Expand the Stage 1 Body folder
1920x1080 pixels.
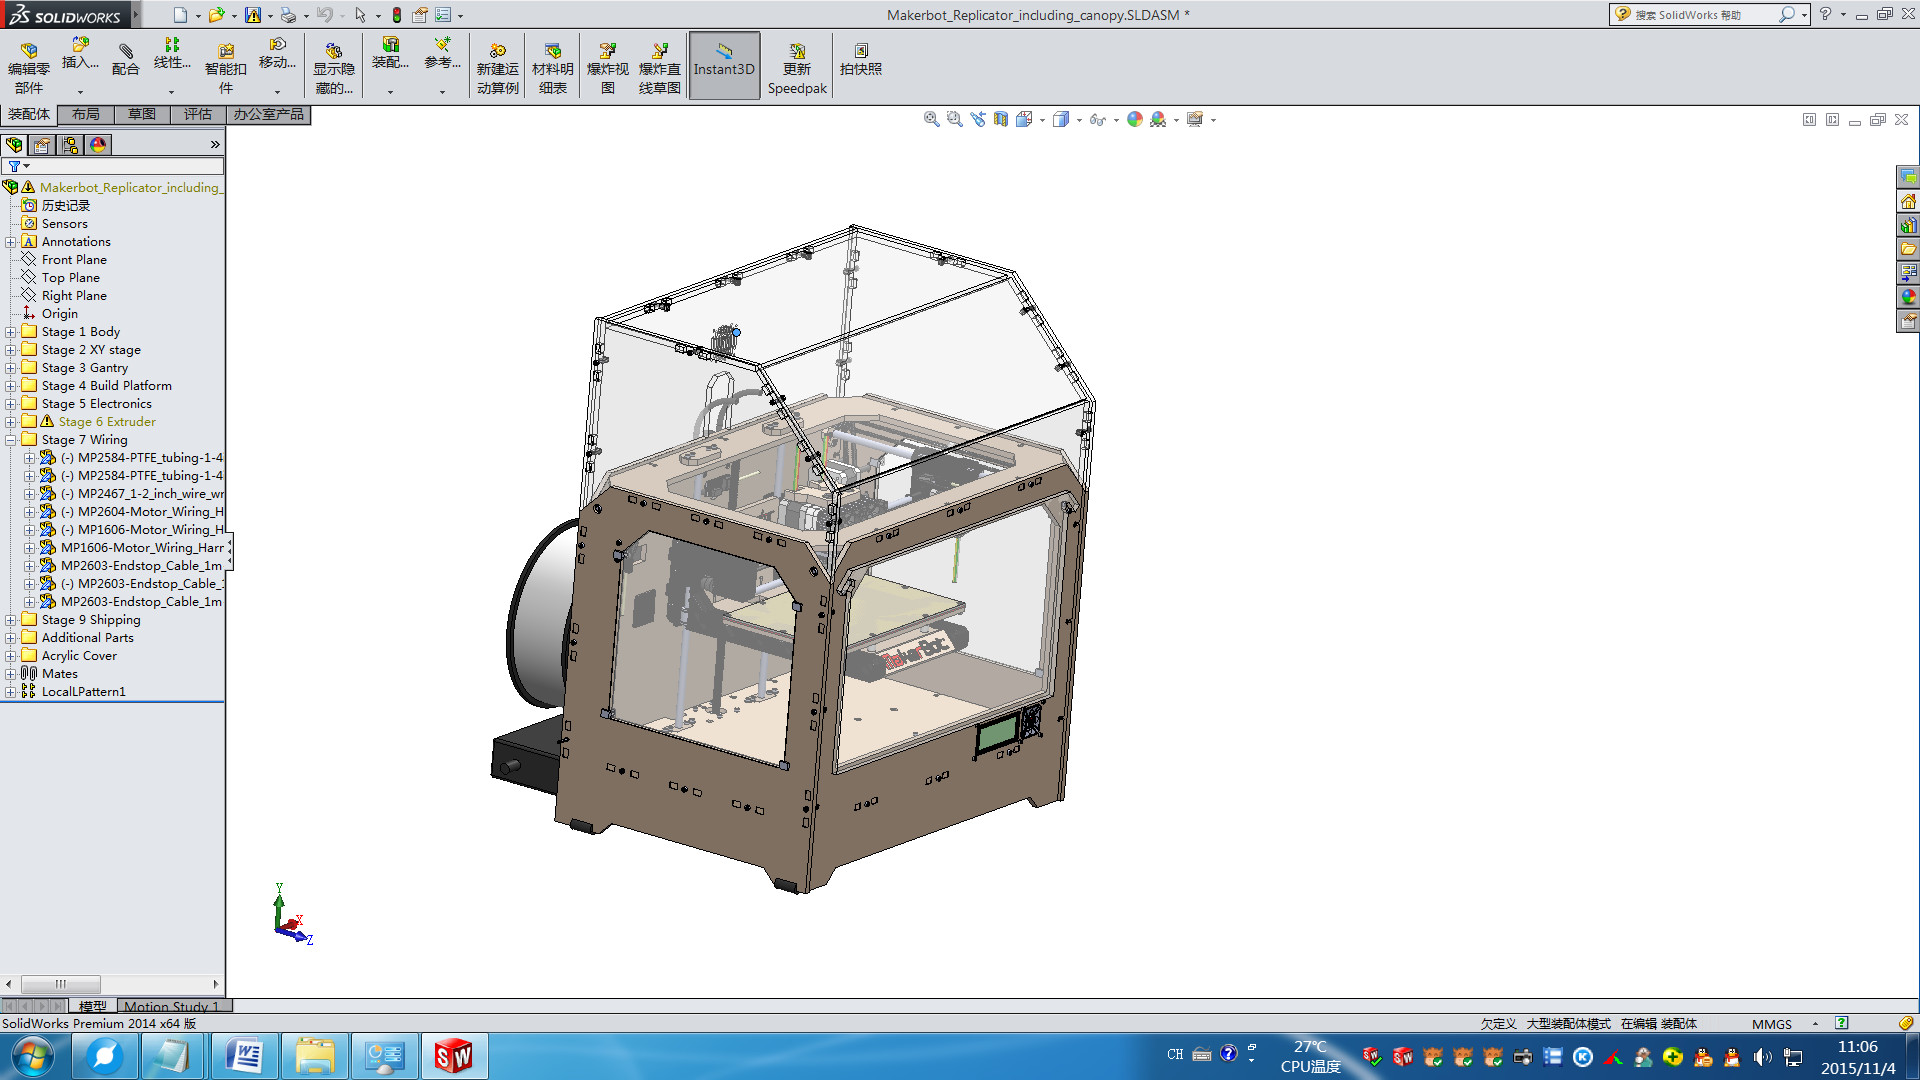pos(9,331)
